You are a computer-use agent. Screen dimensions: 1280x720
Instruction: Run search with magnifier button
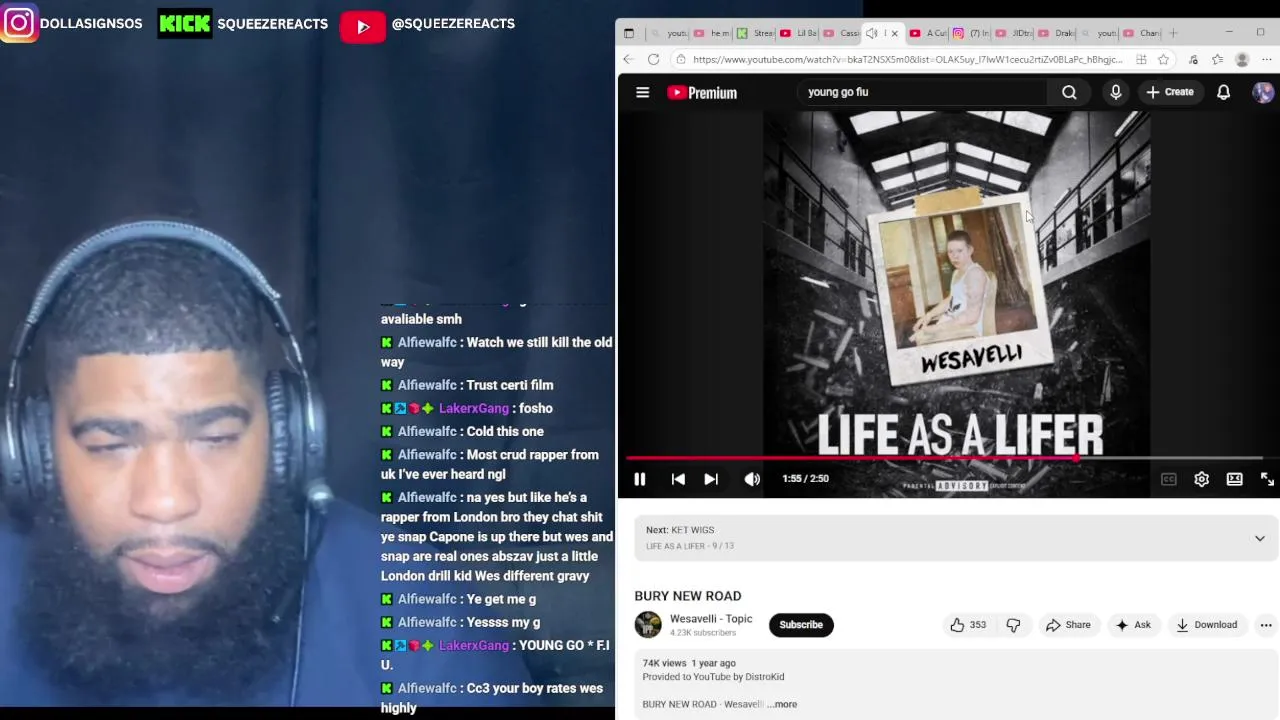click(x=1069, y=92)
